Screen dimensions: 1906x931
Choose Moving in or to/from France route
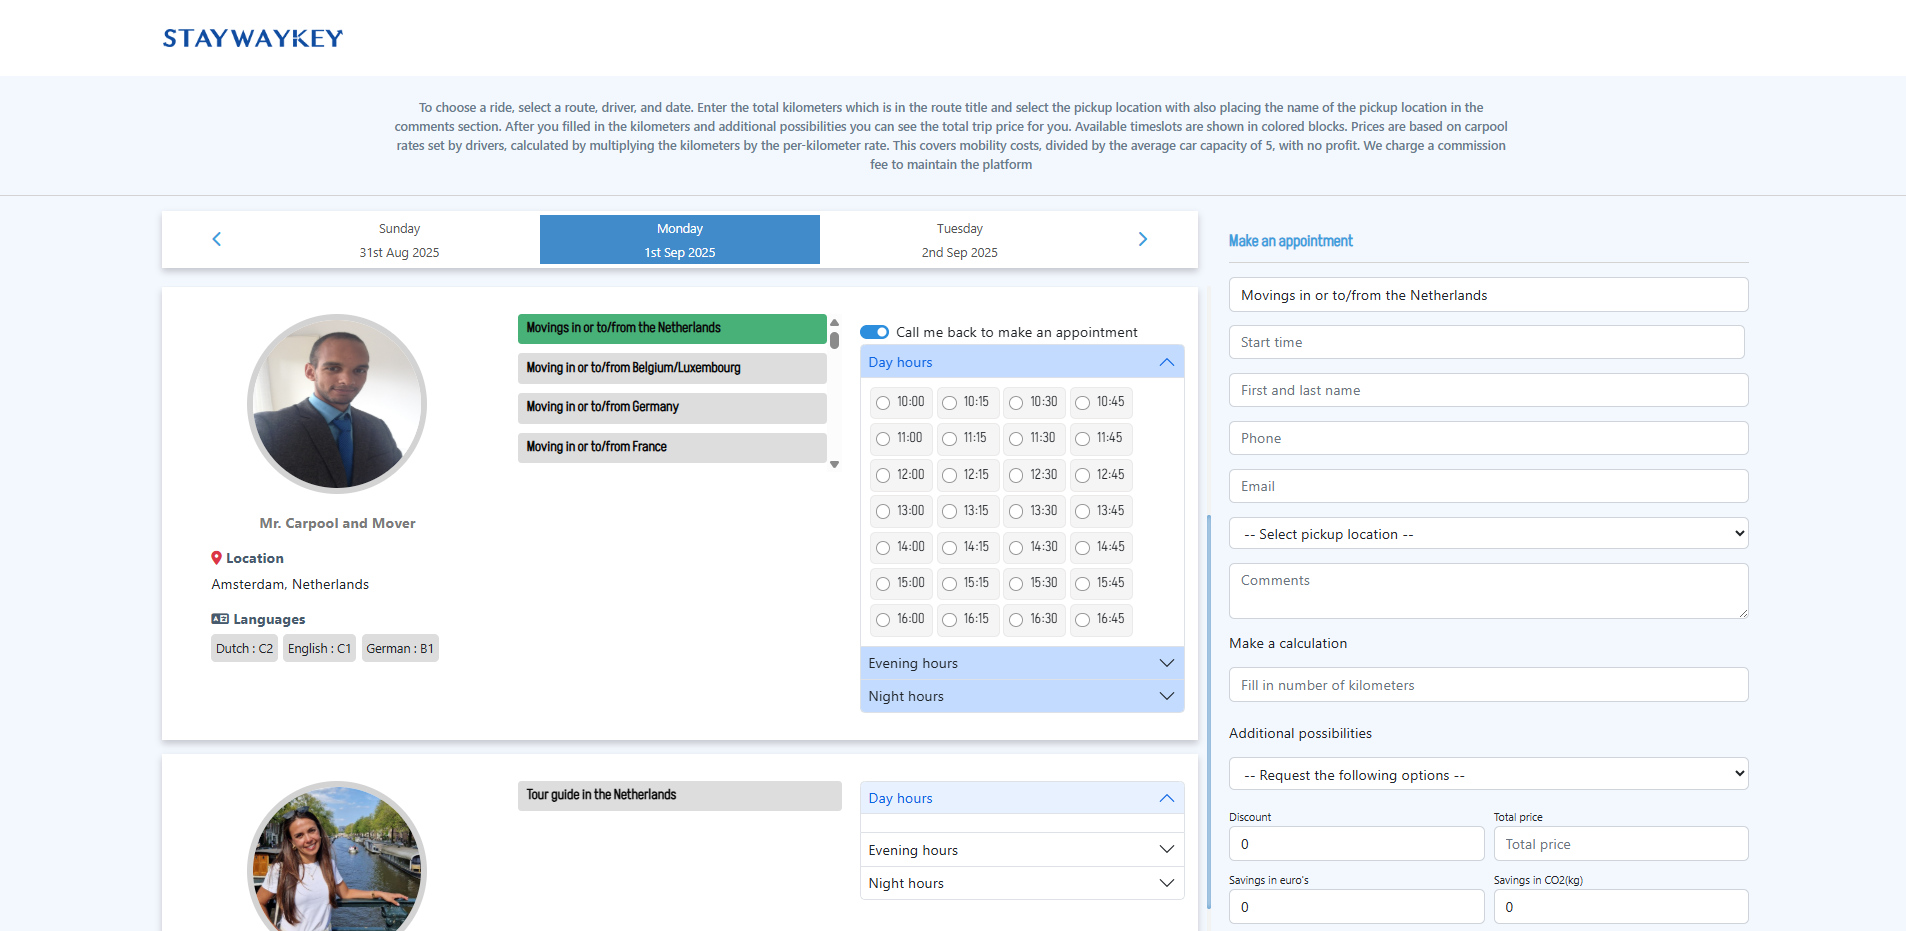(x=672, y=447)
